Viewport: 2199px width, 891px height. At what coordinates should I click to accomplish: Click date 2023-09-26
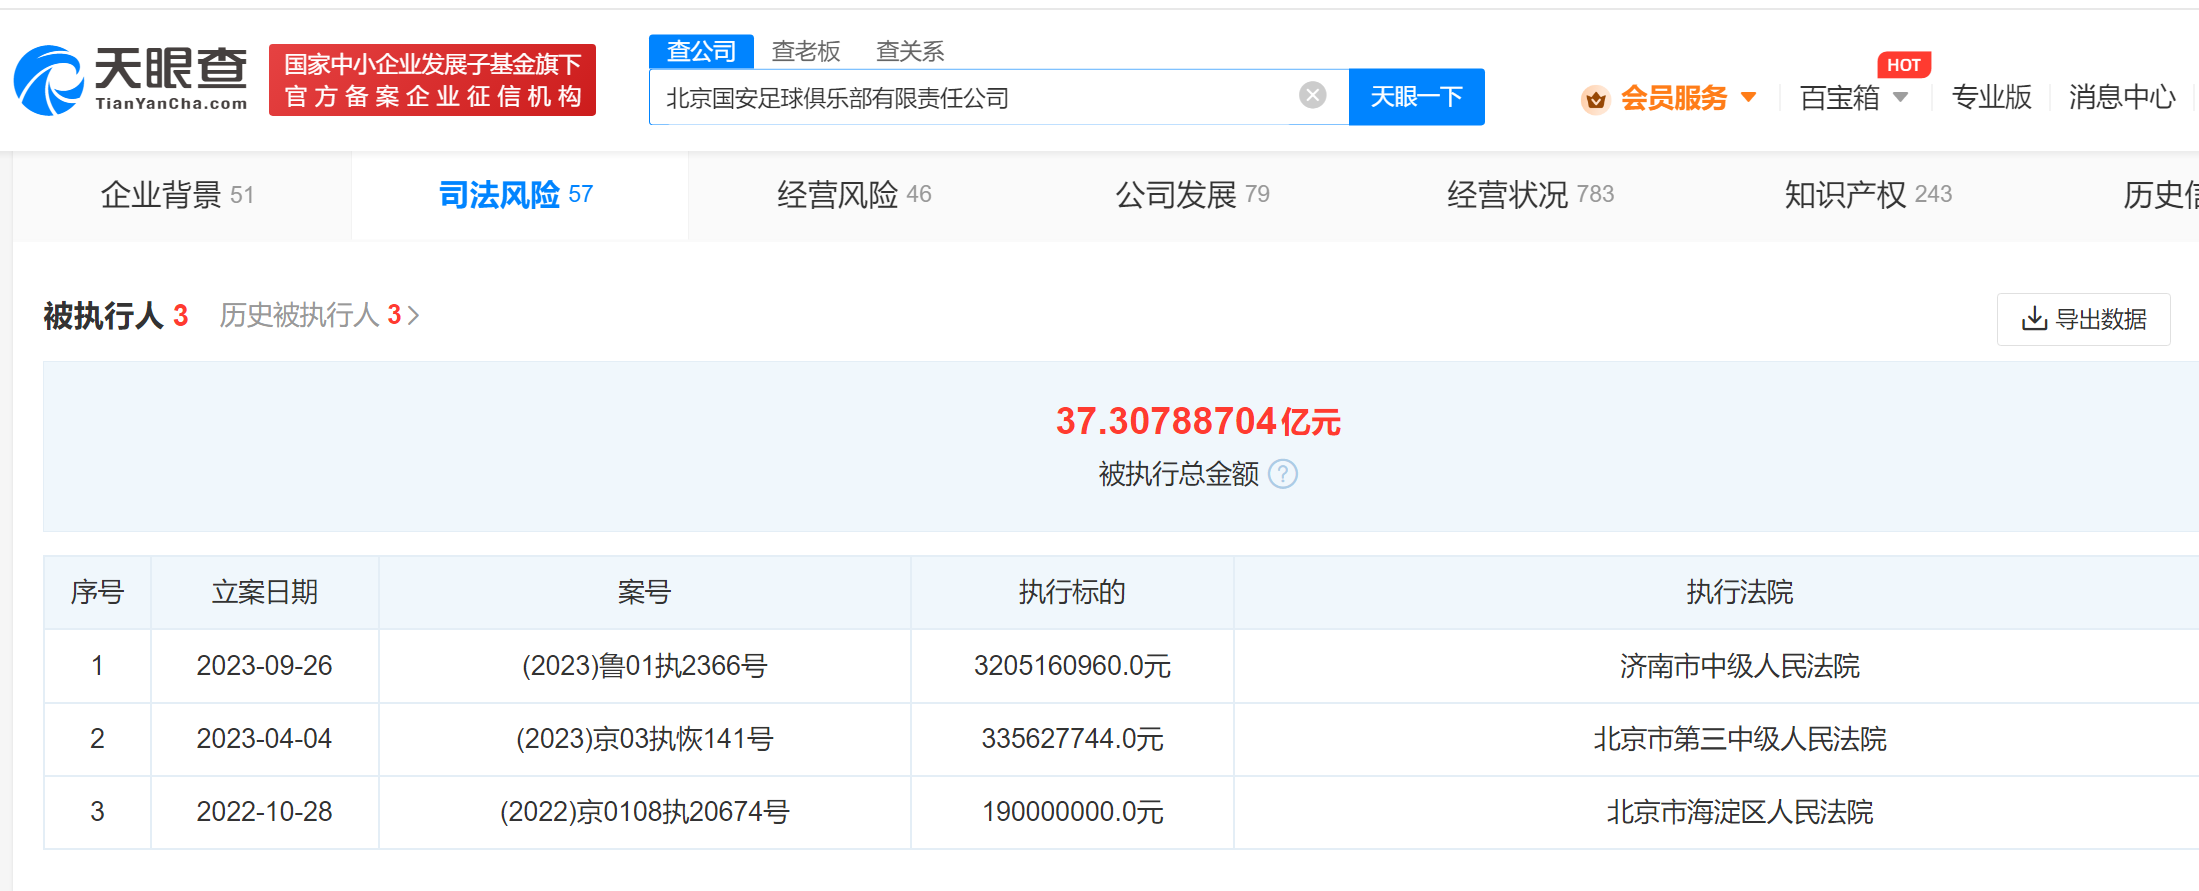(x=264, y=666)
